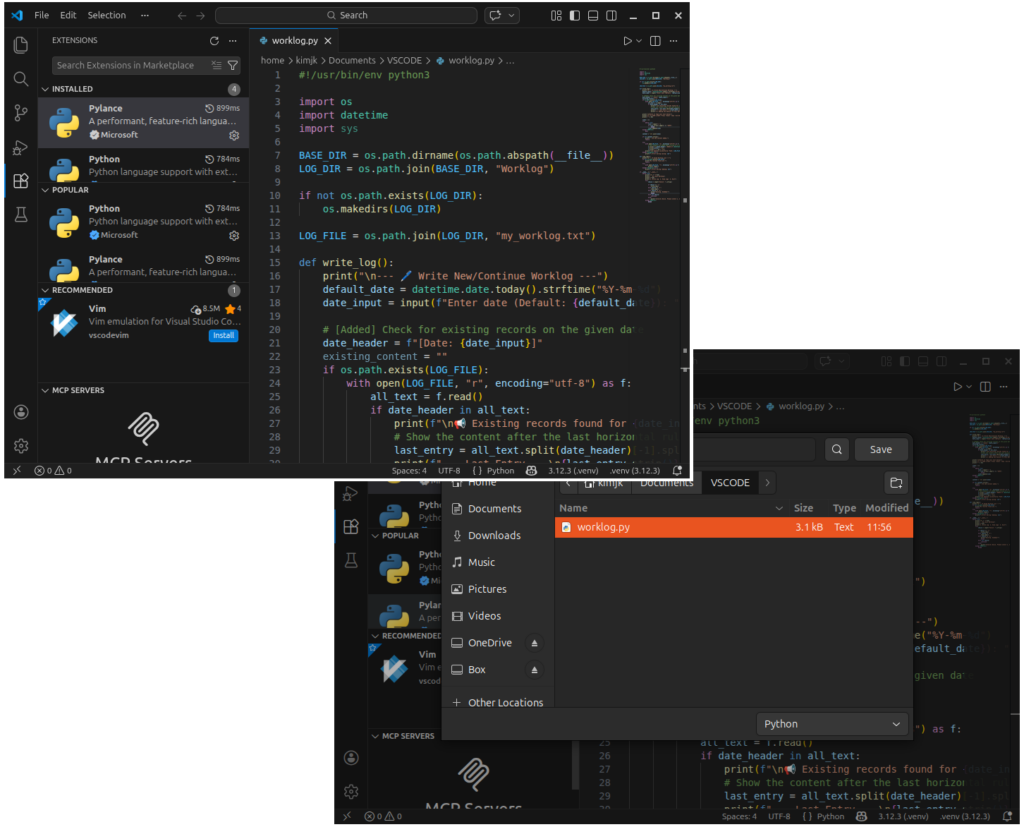Click the Save button in file dialog
The height and width of the screenshot is (827, 1024).
(x=880, y=450)
